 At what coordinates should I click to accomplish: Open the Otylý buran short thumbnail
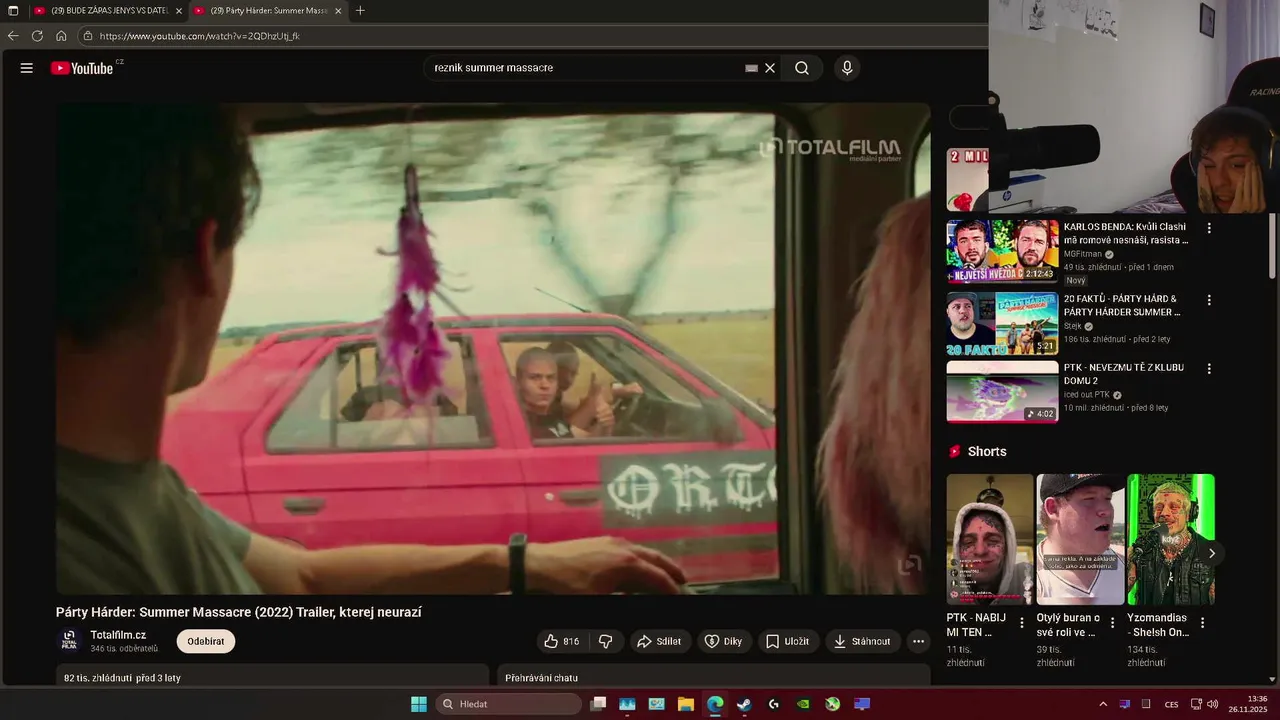tap(1080, 539)
